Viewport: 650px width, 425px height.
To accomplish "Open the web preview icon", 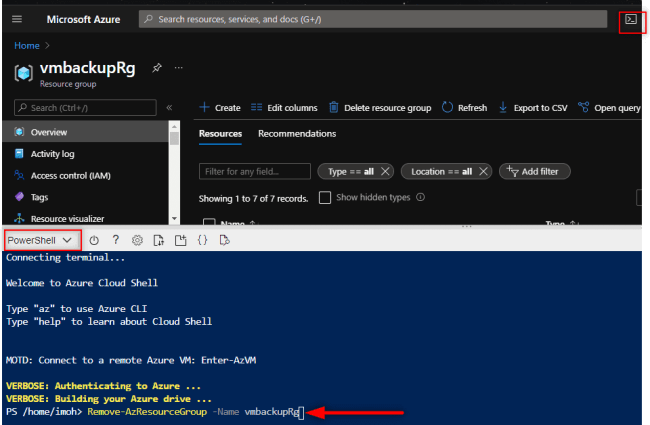I will pyautogui.click(x=224, y=240).
